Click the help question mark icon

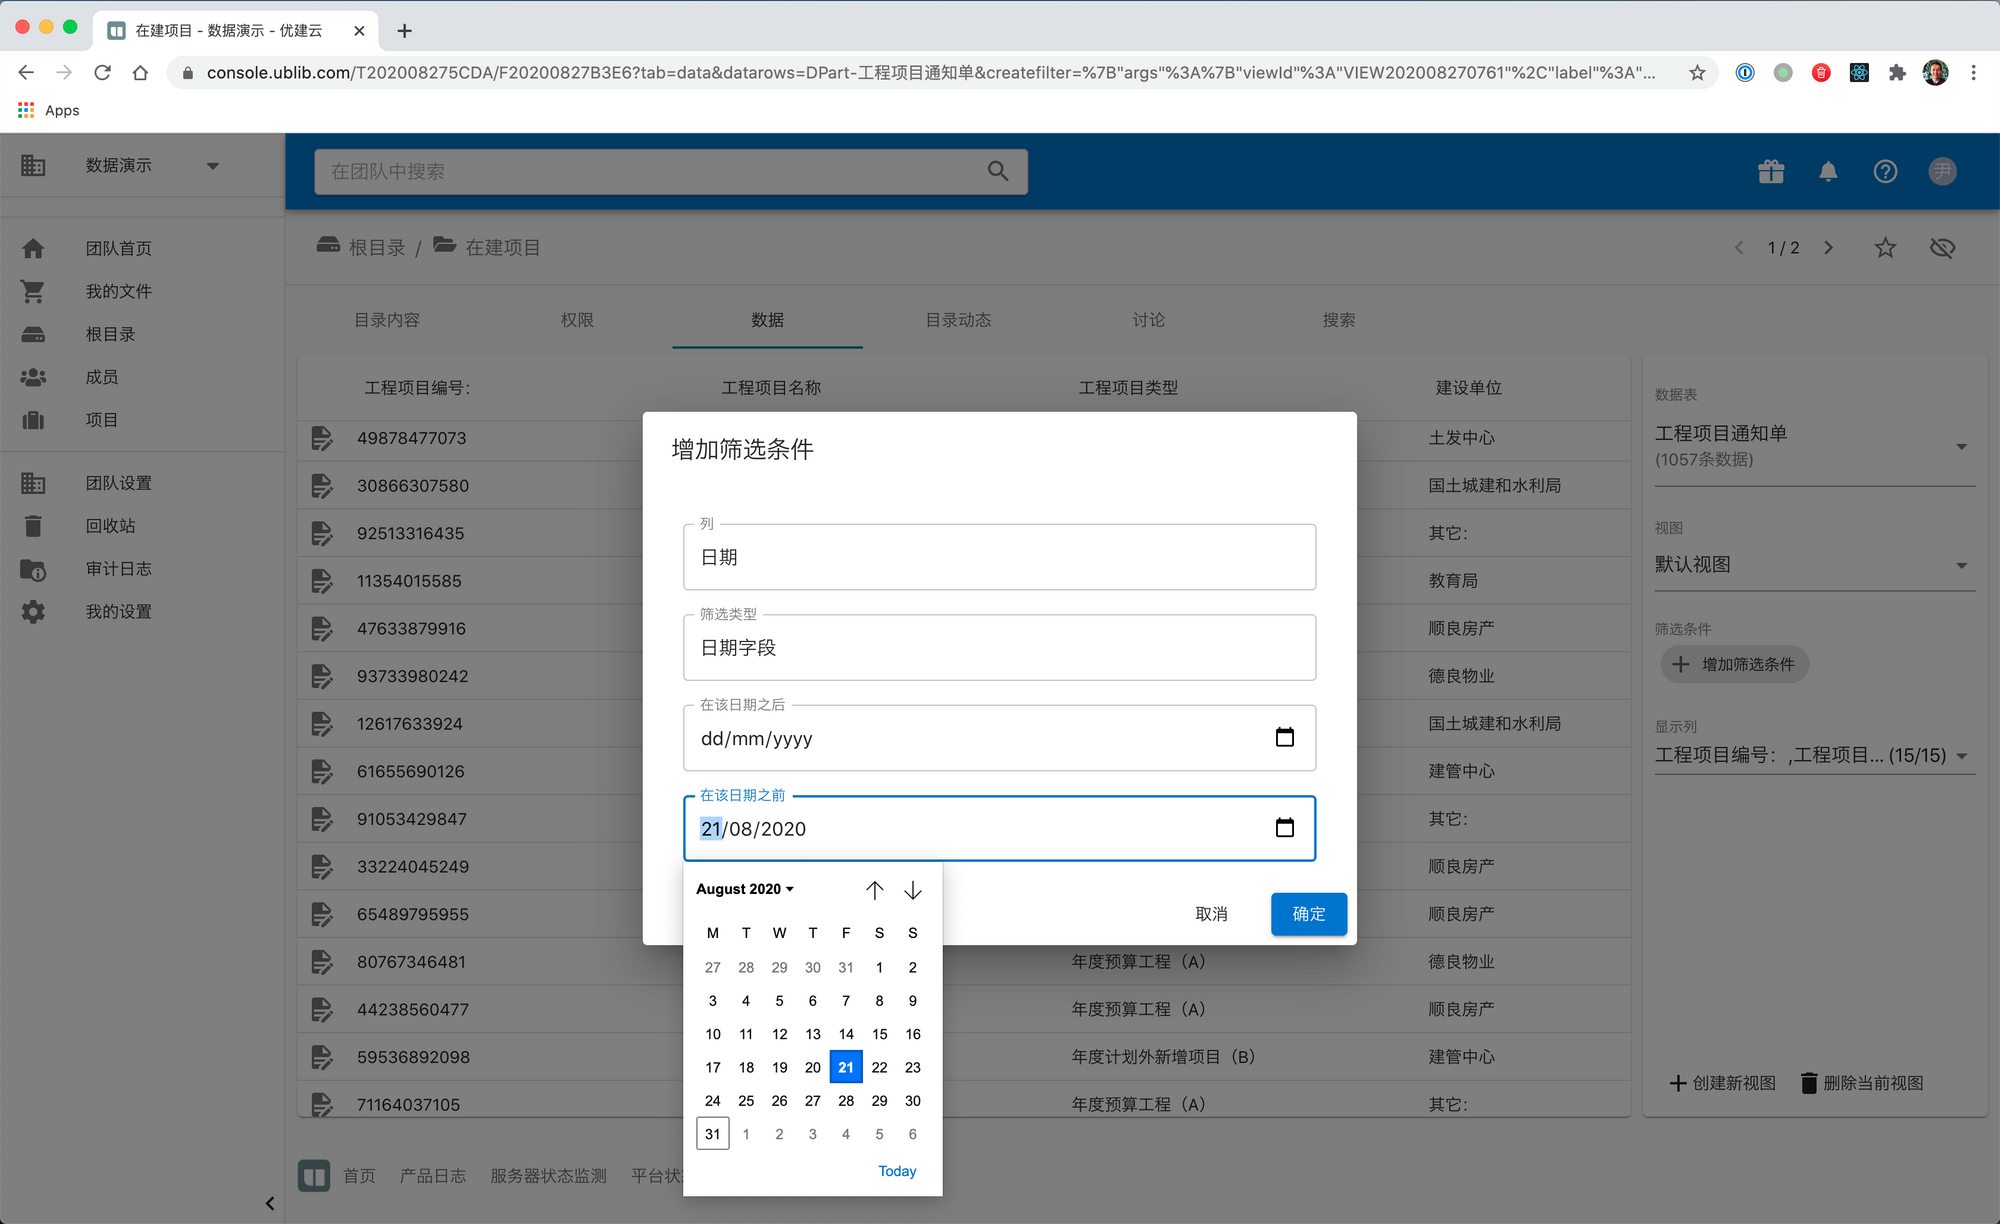1885,171
